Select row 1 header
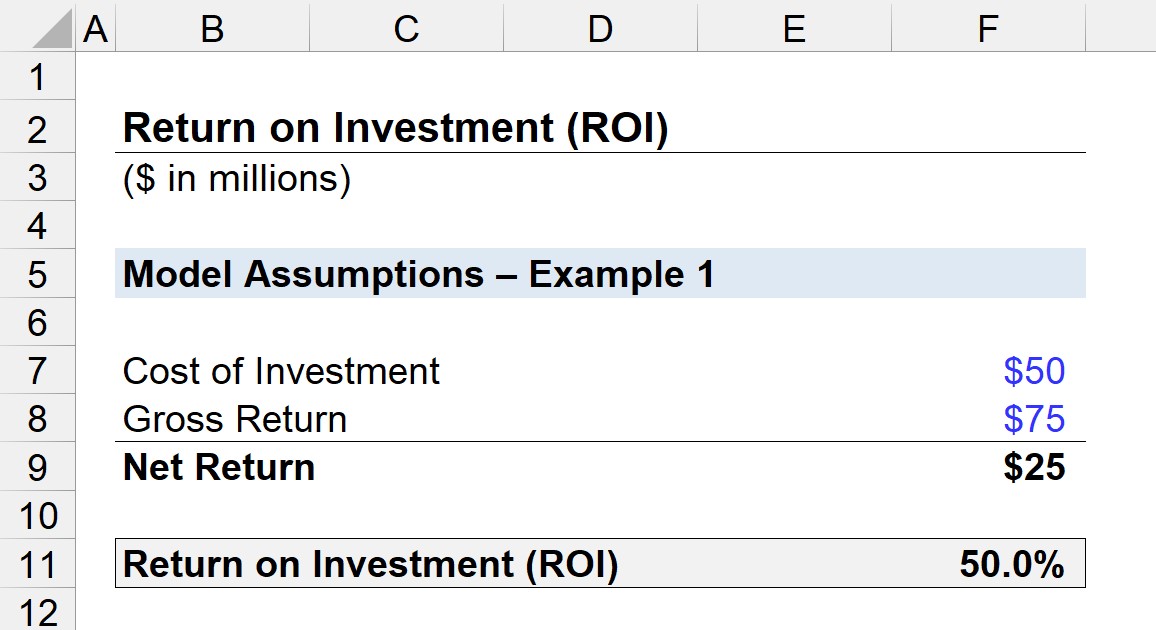 pos(37,77)
